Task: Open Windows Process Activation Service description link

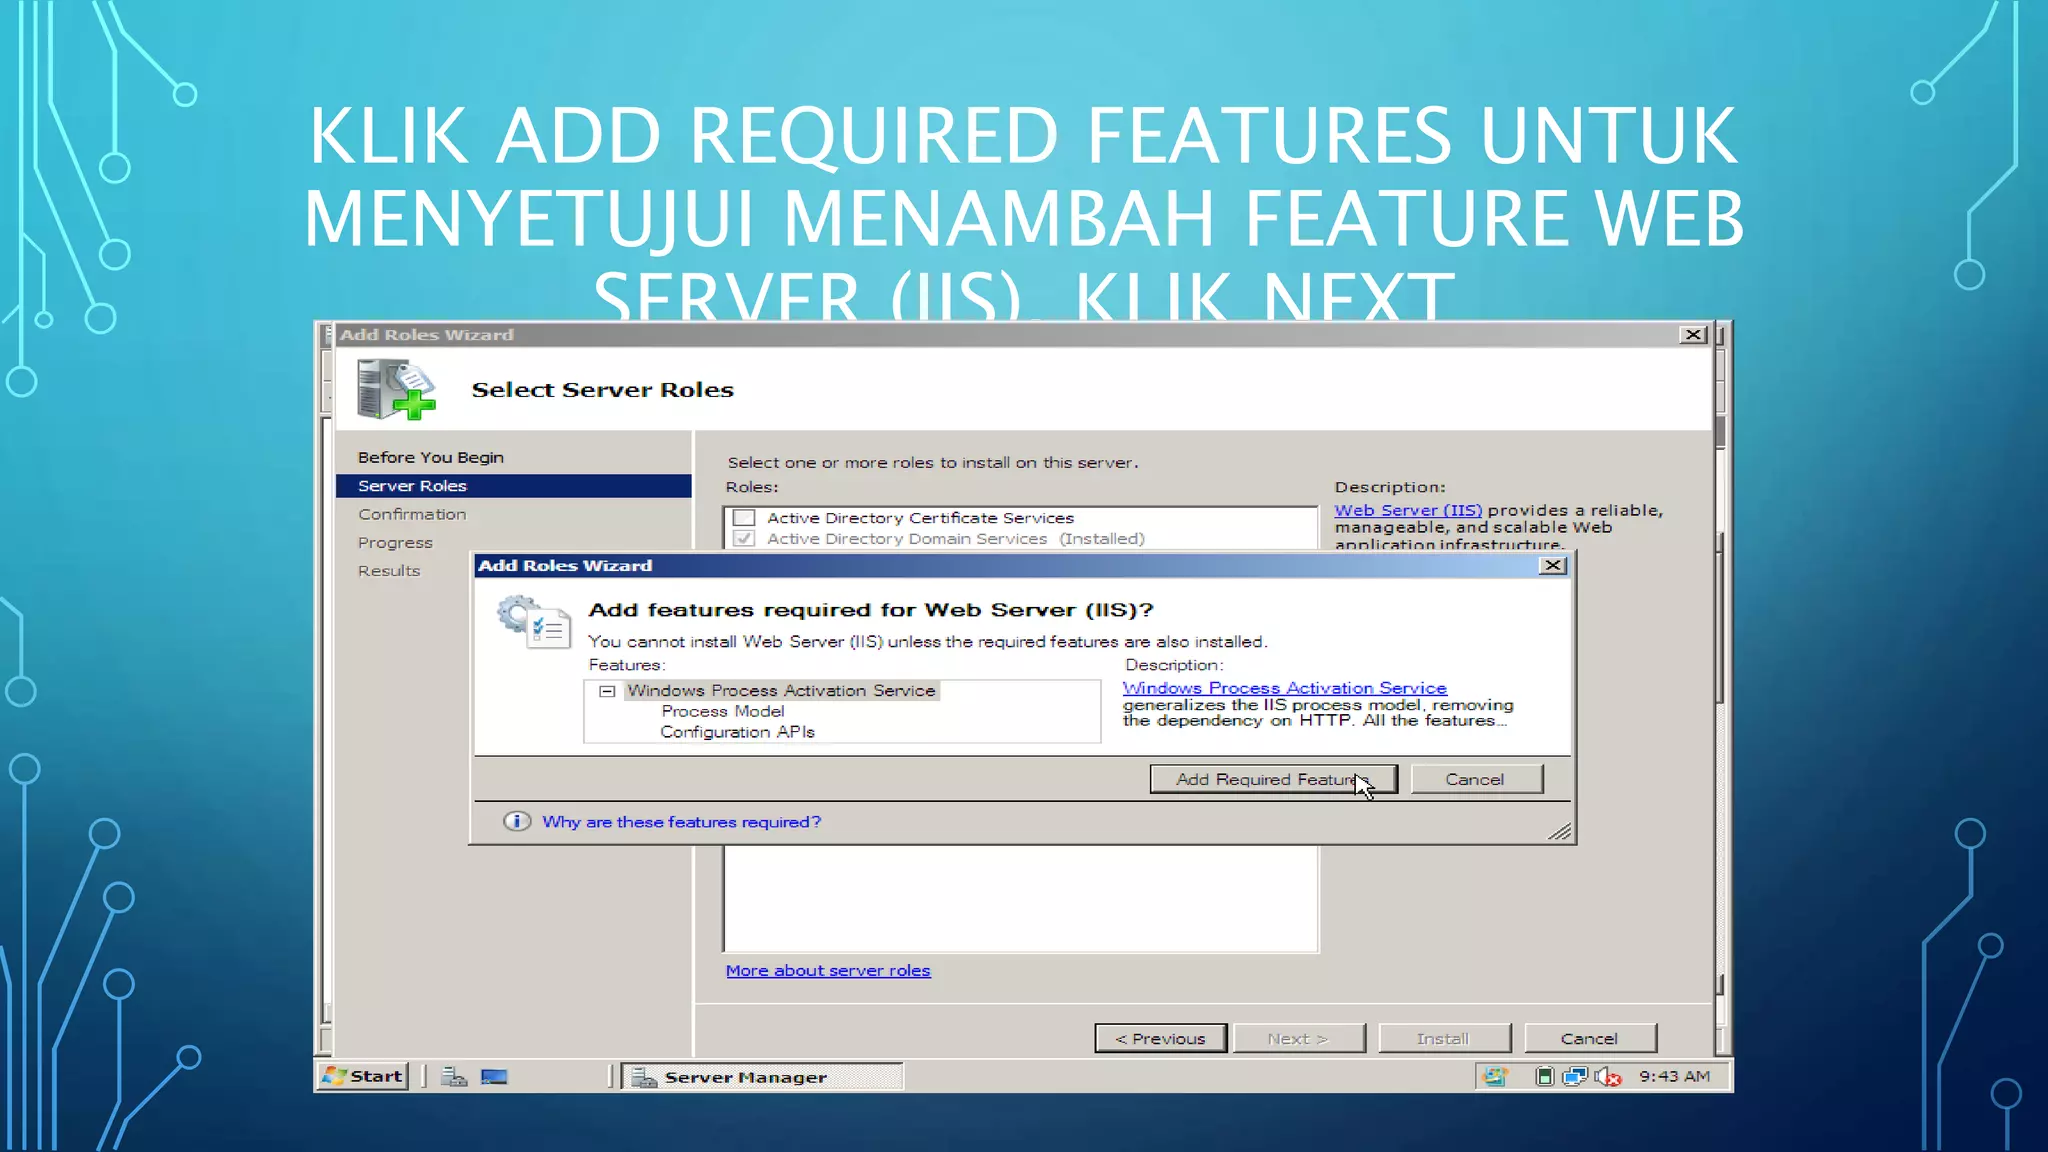Action: (x=1284, y=688)
